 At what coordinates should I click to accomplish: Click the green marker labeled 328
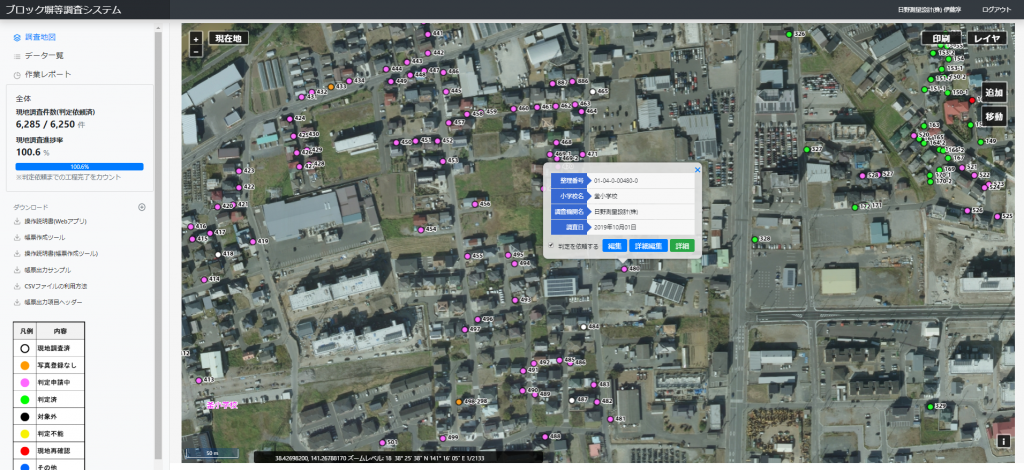tap(755, 240)
